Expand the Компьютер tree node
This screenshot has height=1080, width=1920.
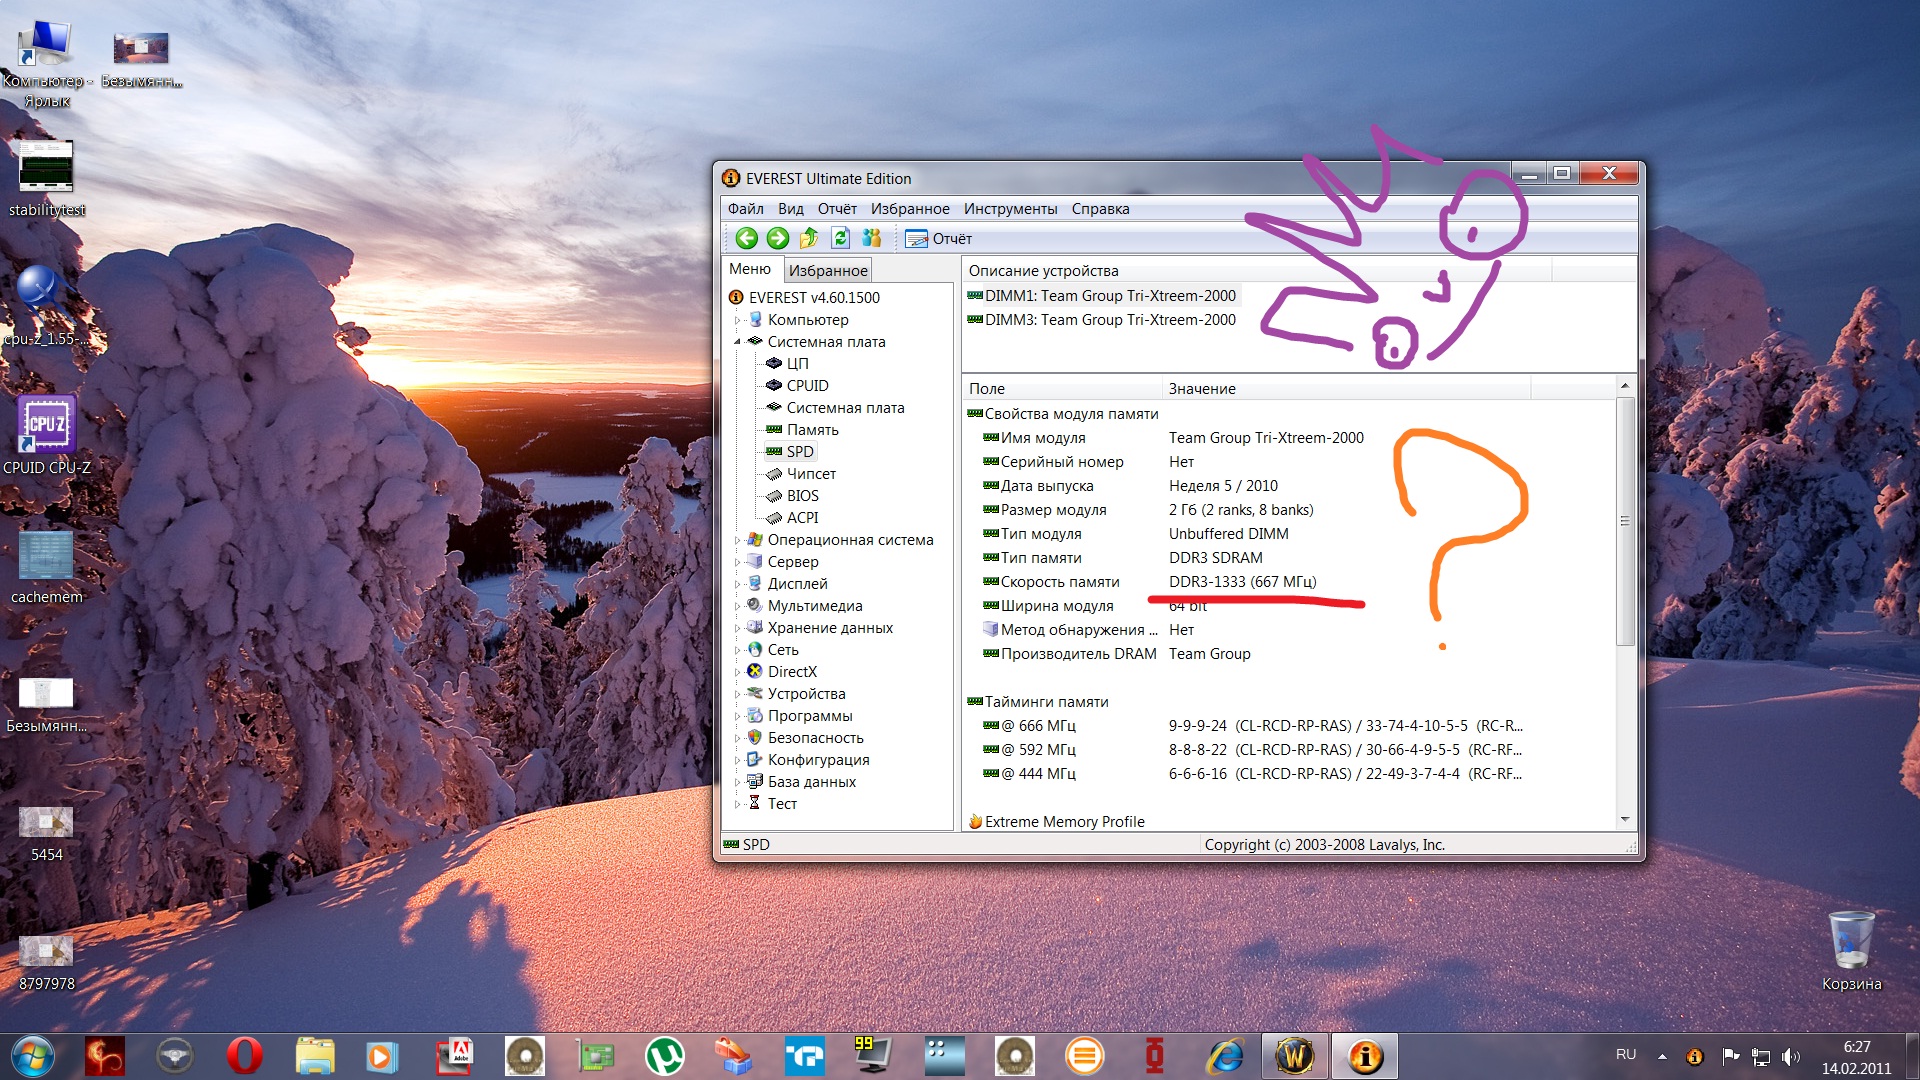click(x=738, y=320)
